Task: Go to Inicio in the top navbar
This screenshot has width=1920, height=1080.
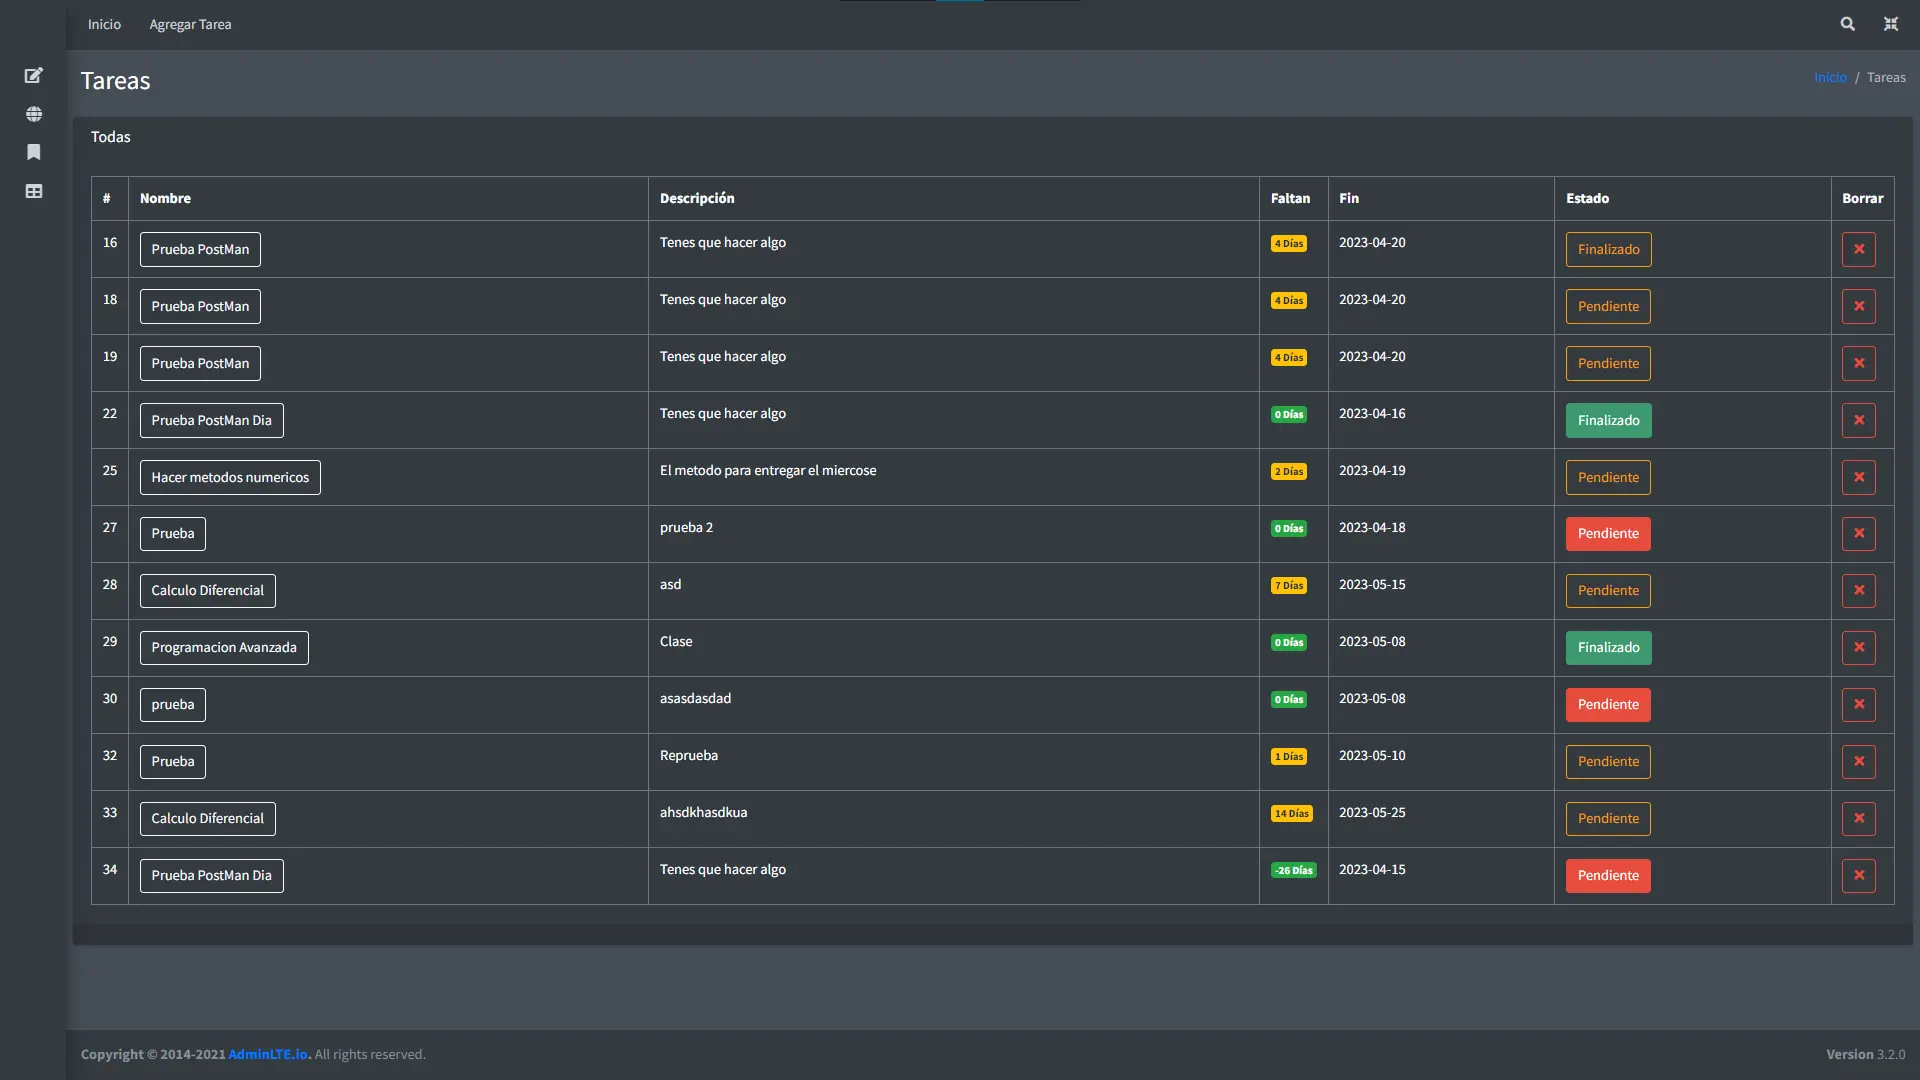Action: (x=104, y=24)
